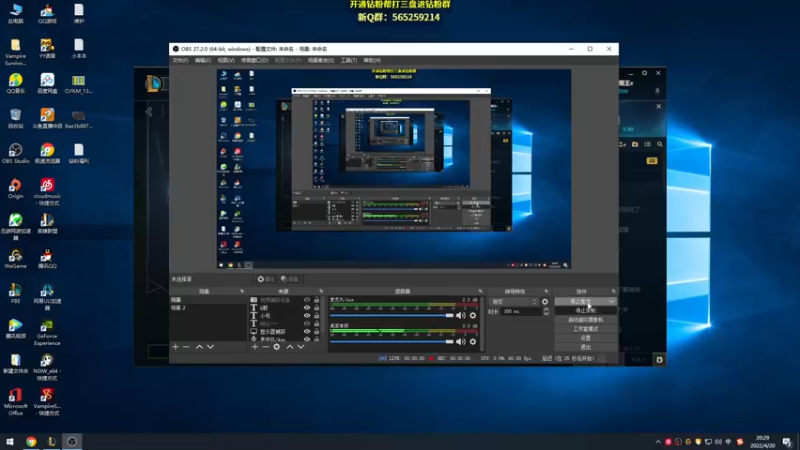Open the Origin desktop shortcut
The height and width of the screenshot is (450, 800).
tap(15, 188)
